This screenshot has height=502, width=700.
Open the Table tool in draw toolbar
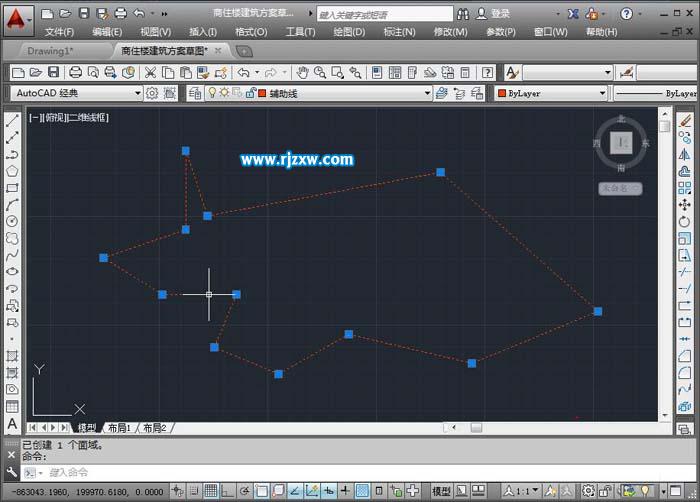click(x=12, y=406)
